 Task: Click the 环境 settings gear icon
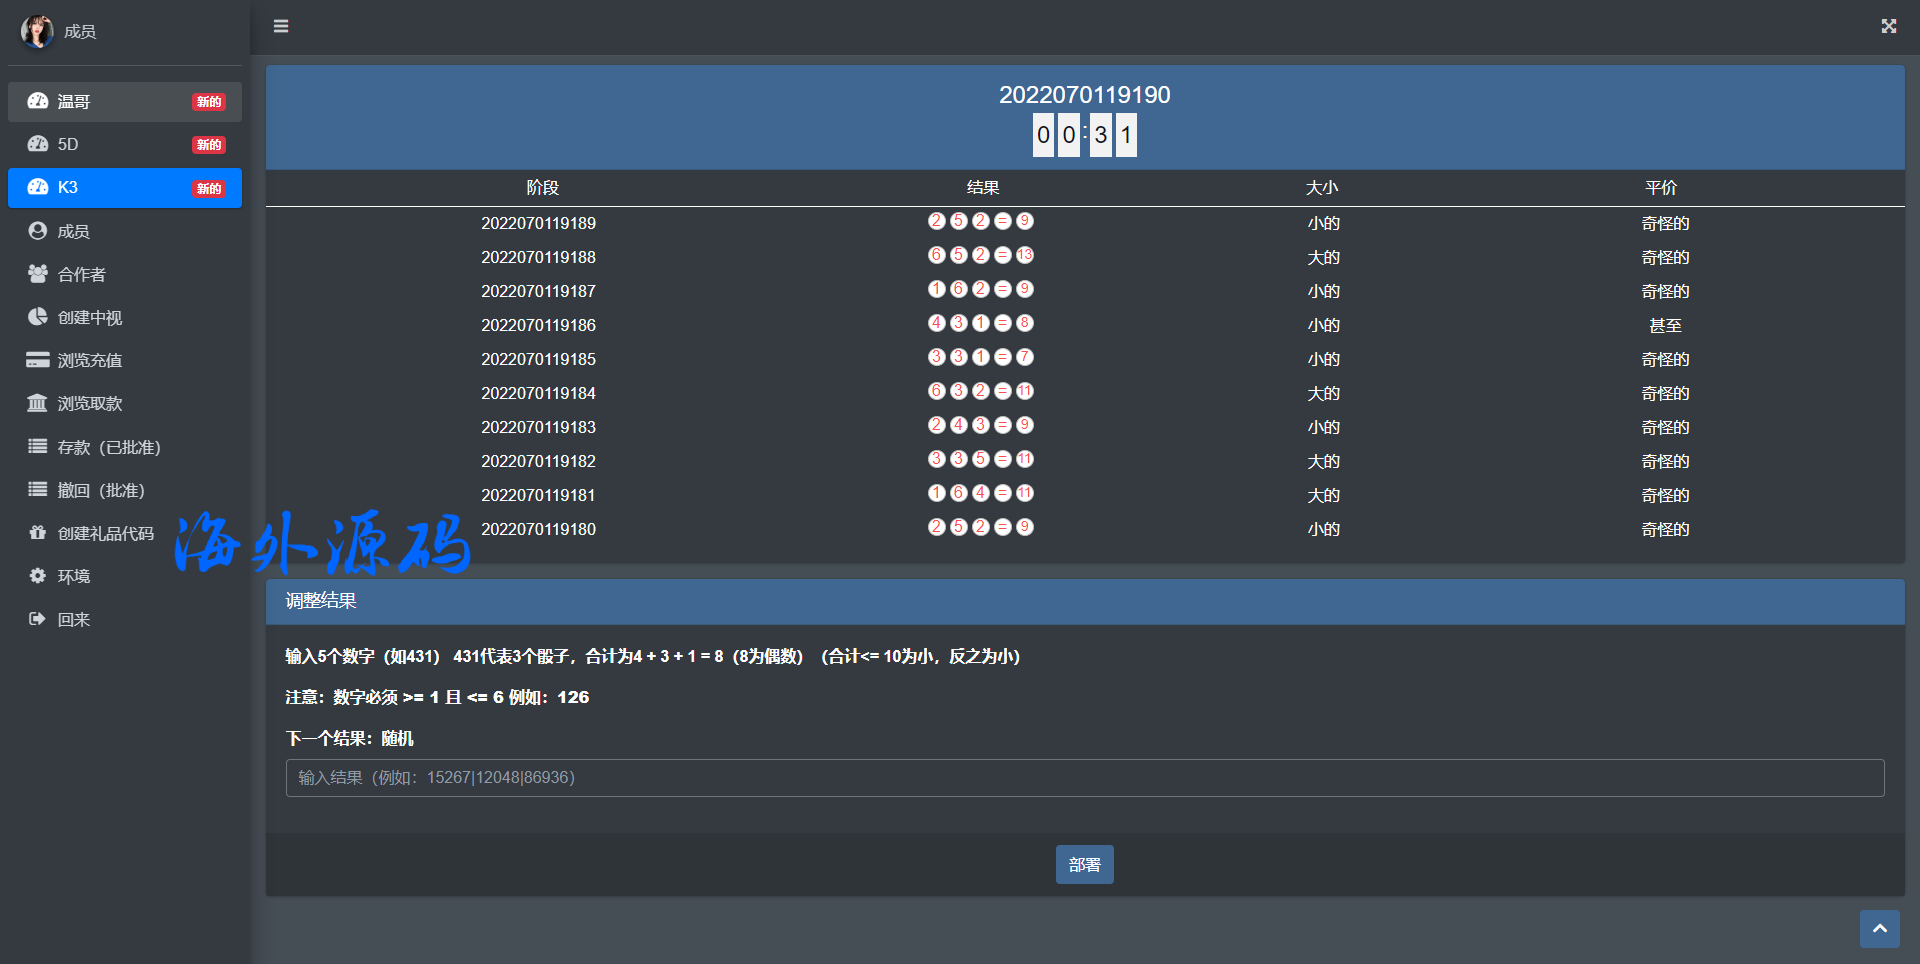(x=38, y=576)
